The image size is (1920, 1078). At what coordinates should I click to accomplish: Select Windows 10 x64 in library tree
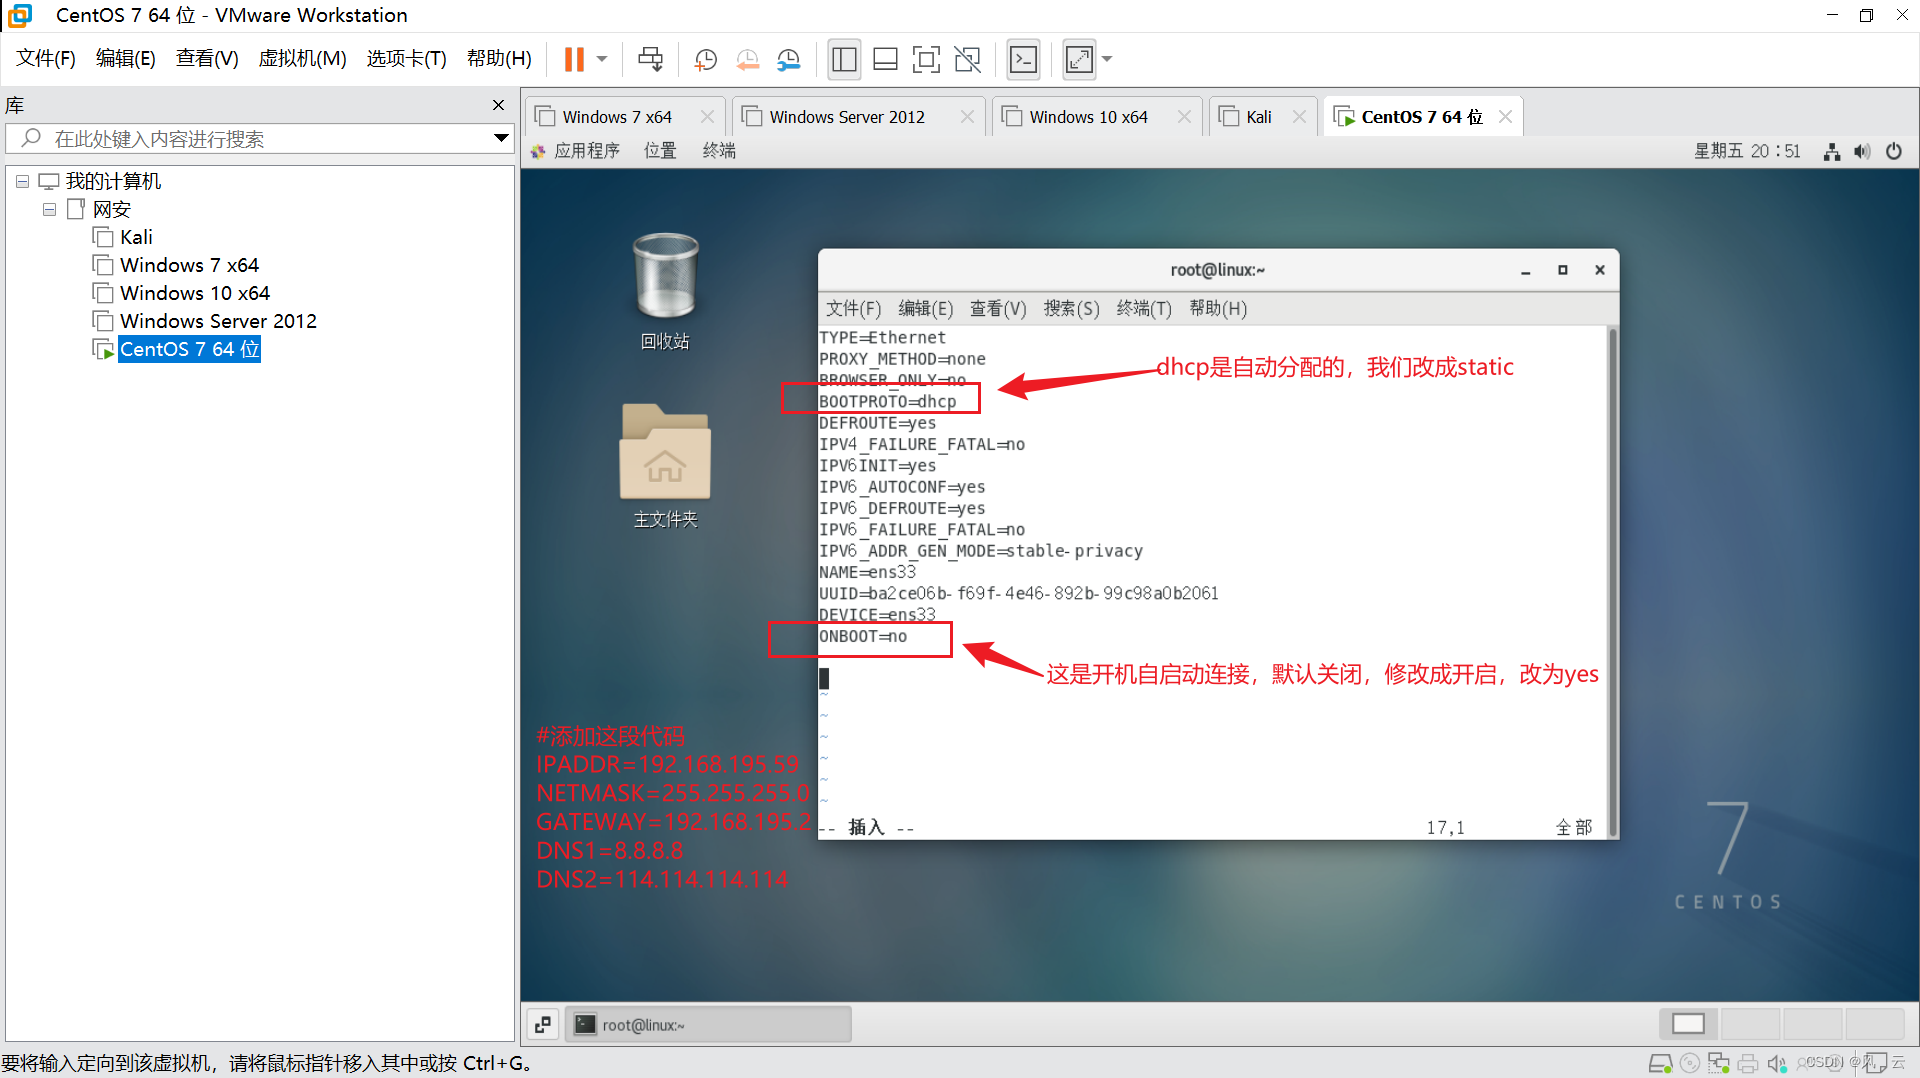coord(195,293)
